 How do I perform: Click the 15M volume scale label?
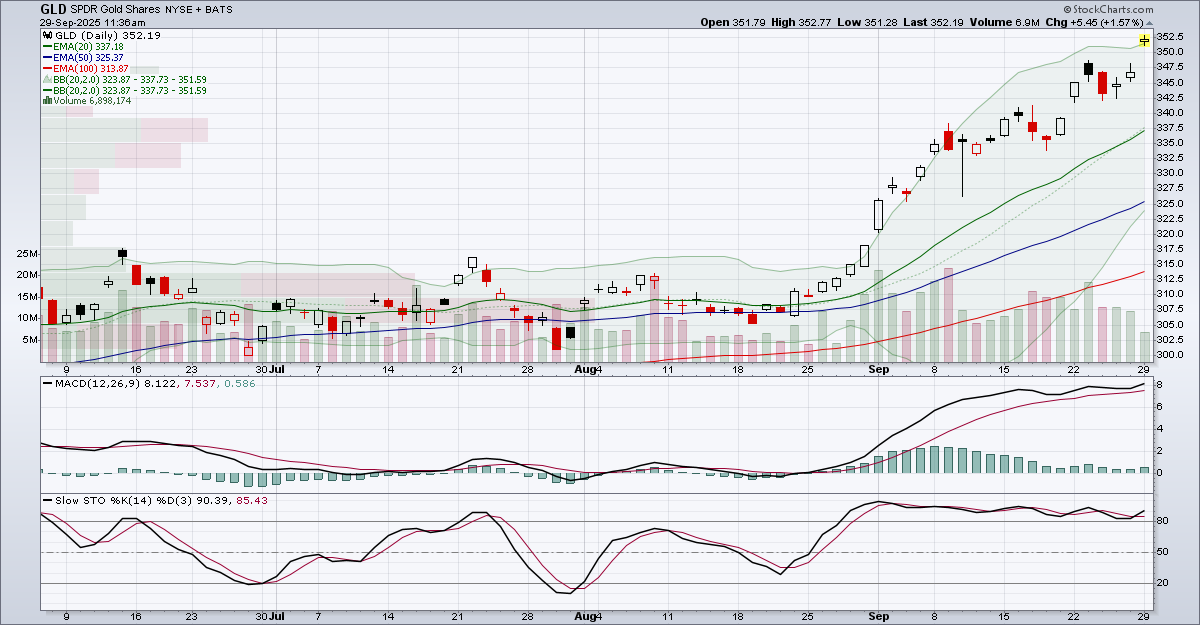click(27, 296)
